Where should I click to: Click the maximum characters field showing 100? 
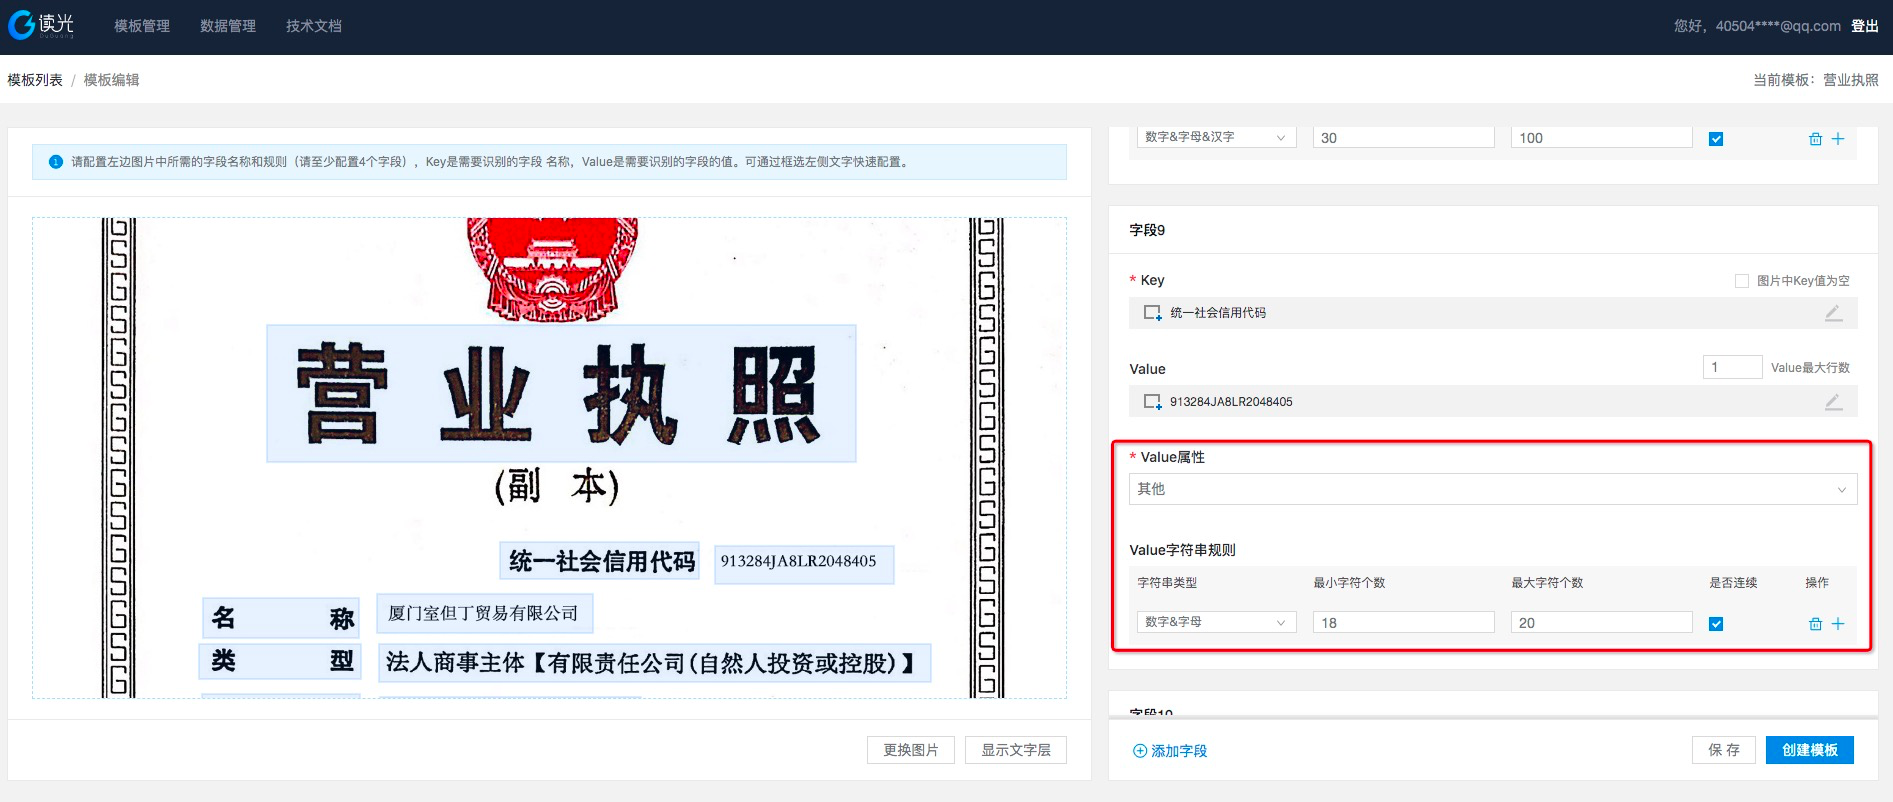1601,137
